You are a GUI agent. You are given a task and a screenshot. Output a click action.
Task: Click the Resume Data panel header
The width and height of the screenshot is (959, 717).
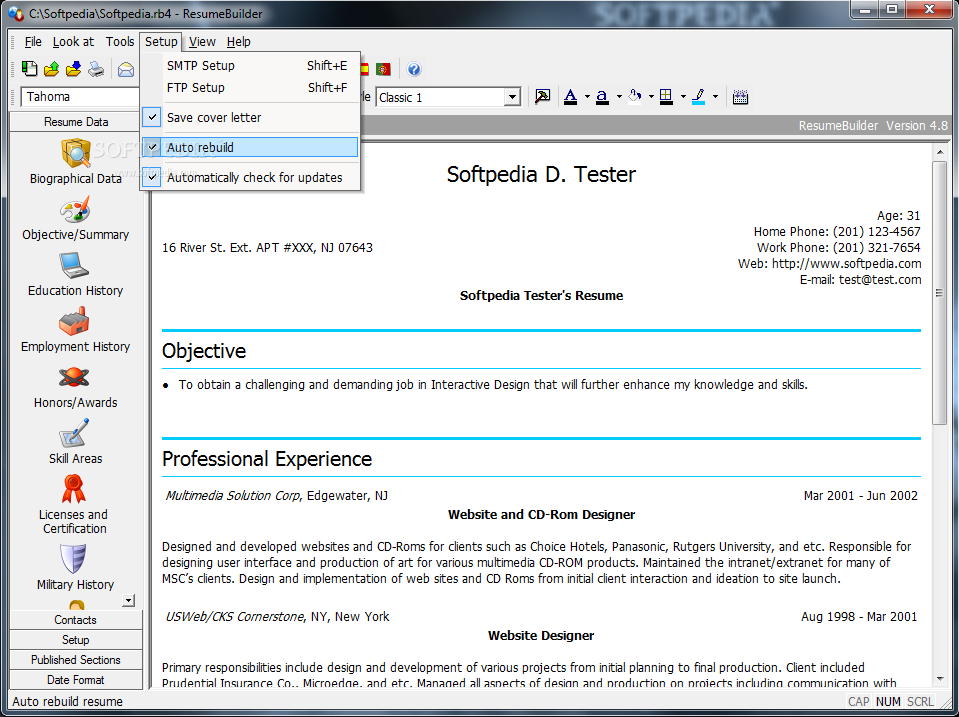point(76,122)
